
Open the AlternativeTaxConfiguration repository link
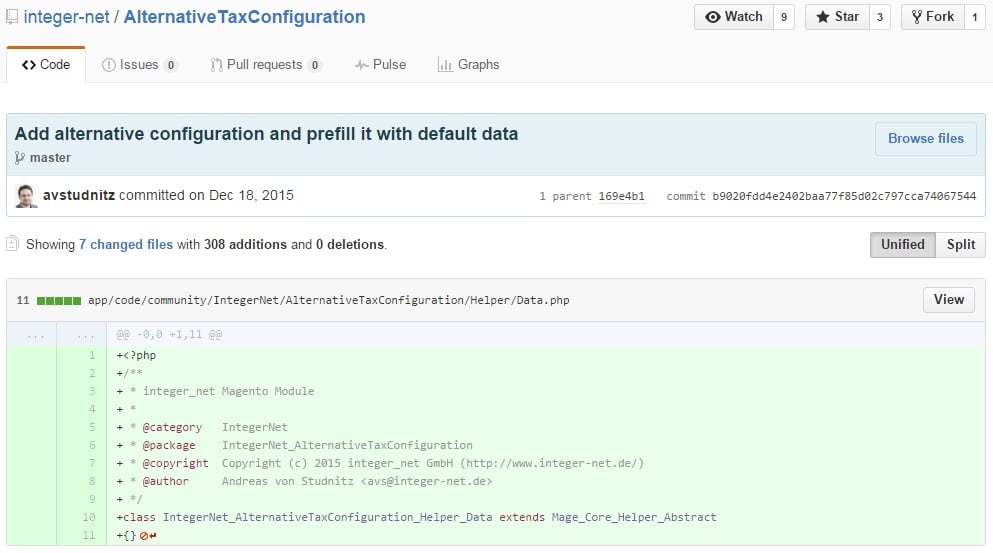click(x=244, y=17)
